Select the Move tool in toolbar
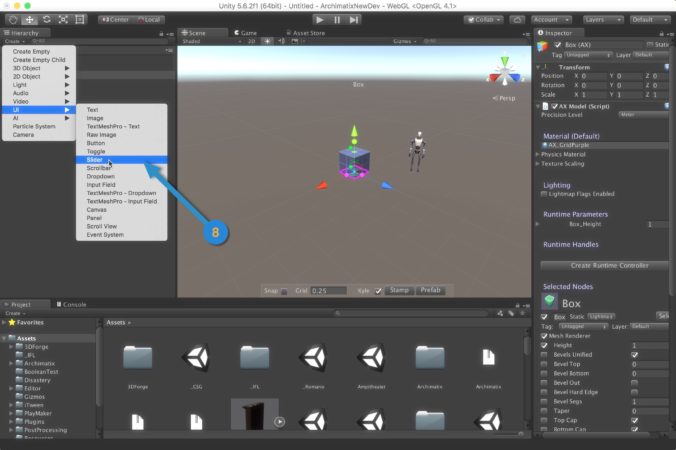 (29, 20)
